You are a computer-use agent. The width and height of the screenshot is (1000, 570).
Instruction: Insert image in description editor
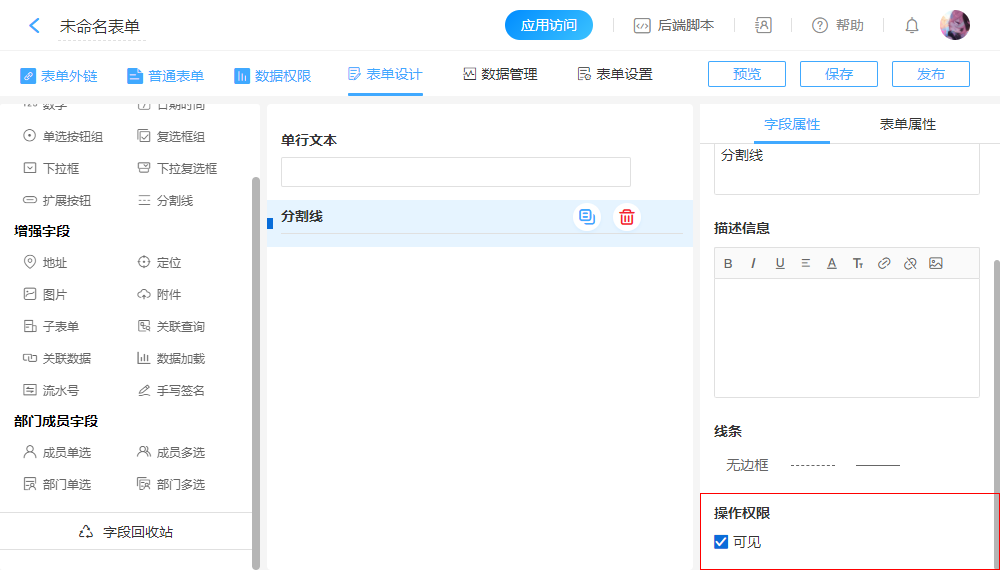pyautogui.click(x=936, y=264)
